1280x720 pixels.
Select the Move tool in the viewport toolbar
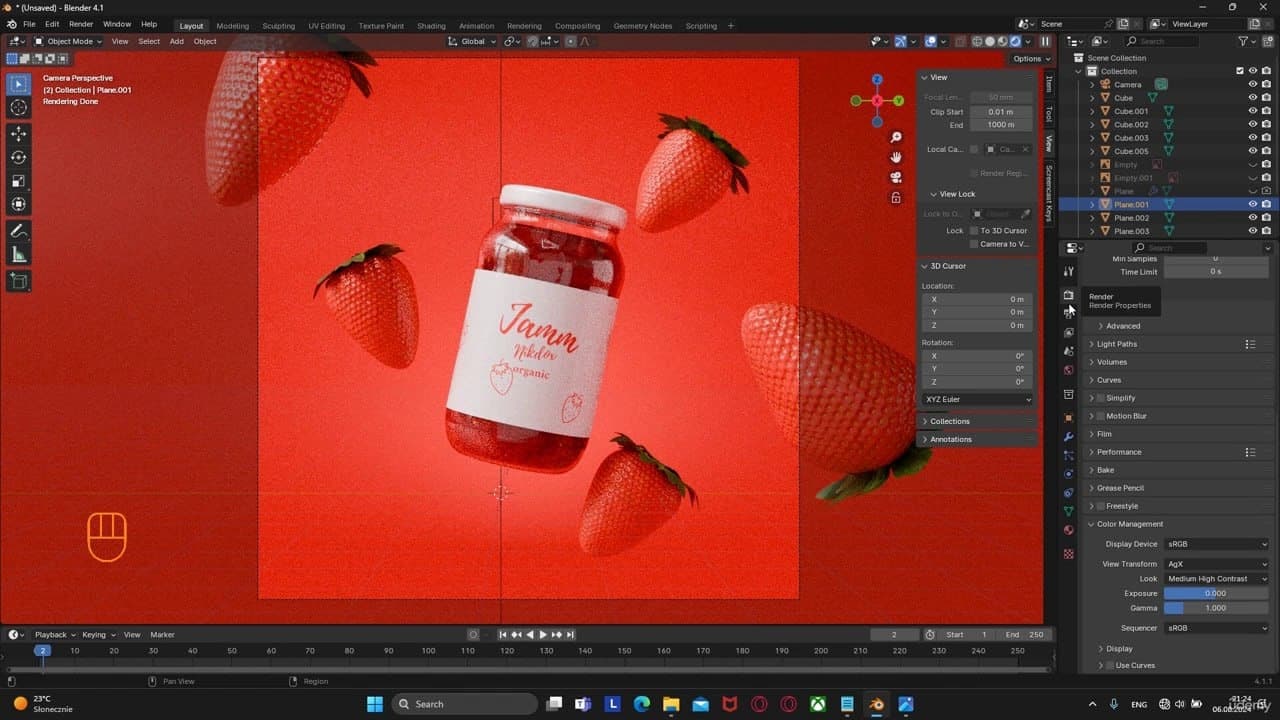[x=18, y=133]
